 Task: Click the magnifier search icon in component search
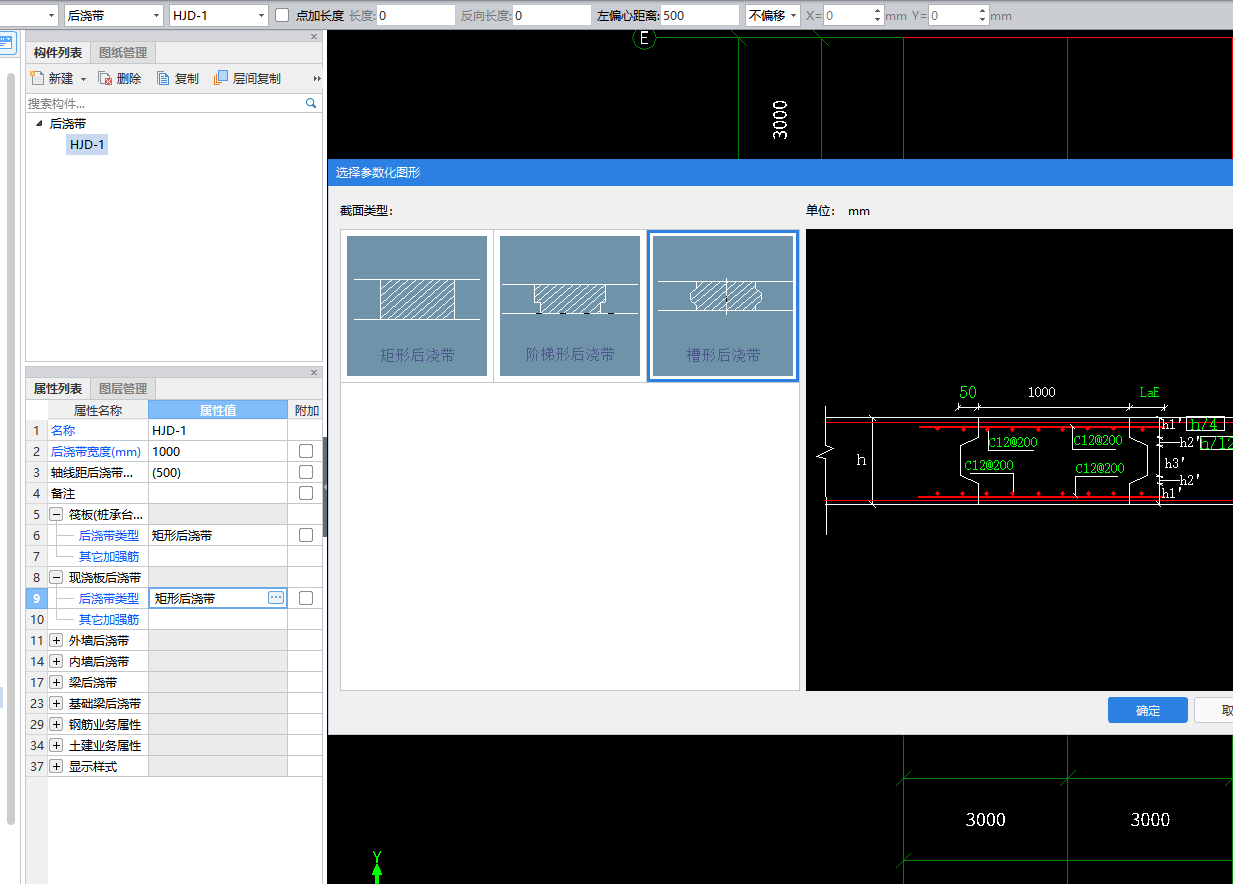[x=311, y=103]
